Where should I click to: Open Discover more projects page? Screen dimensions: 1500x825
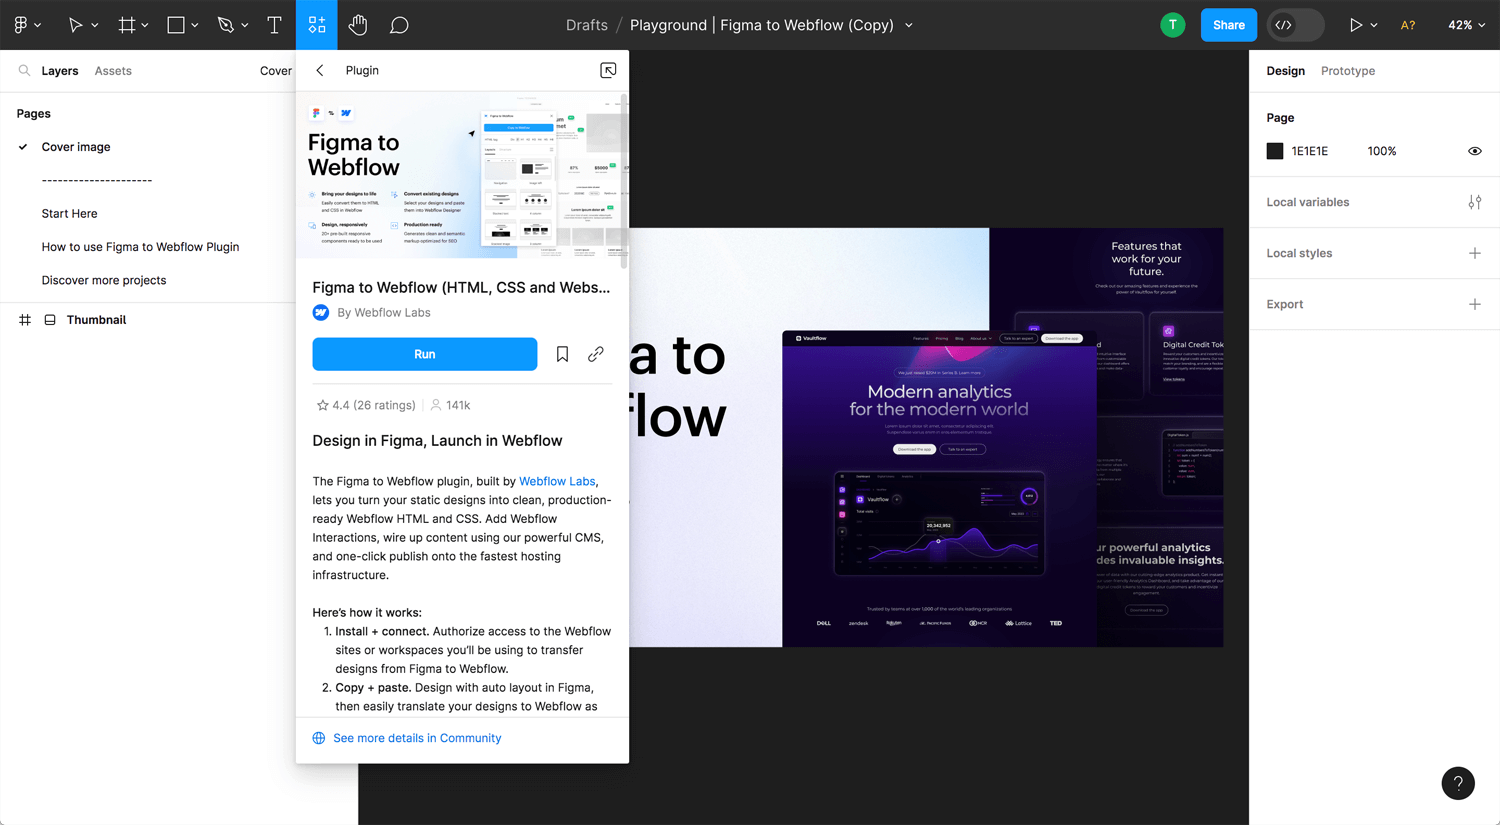(x=104, y=280)
